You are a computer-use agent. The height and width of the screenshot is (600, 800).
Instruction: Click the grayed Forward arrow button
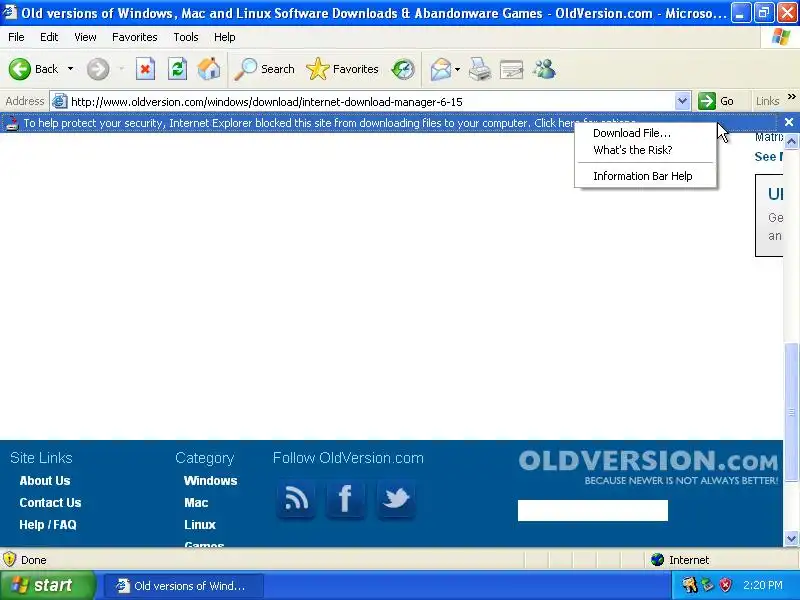pos(97,69)
